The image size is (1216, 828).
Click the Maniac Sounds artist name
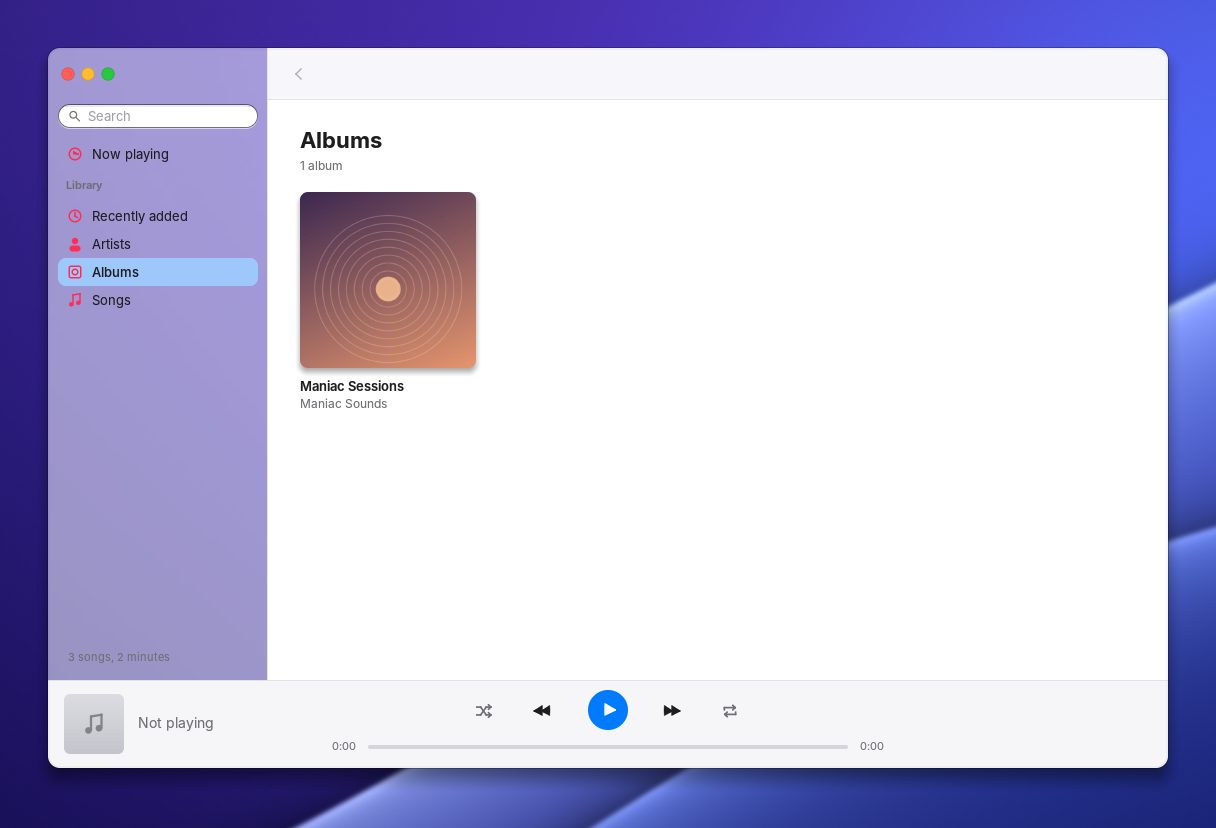[x=343, y=404]
